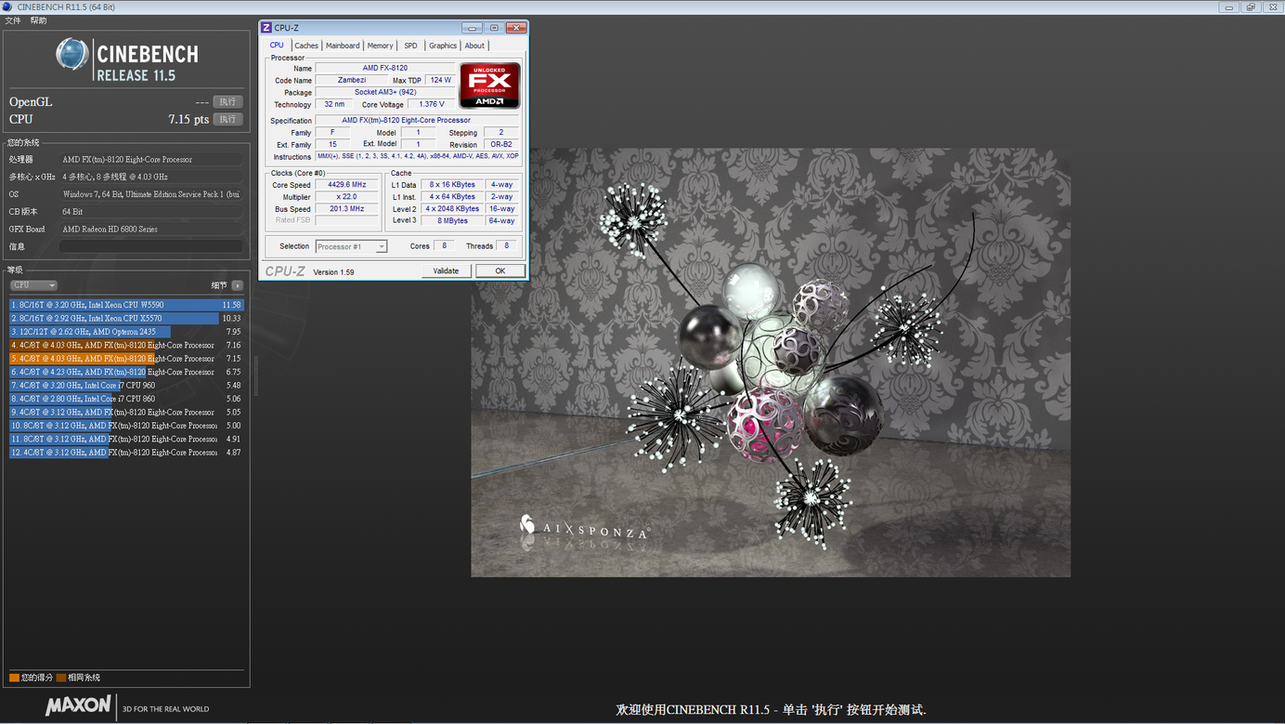Open the 帮助 menu in Cinebench
The height and width of the screenshot is (724, 1285).
click(x=38, y=20)
